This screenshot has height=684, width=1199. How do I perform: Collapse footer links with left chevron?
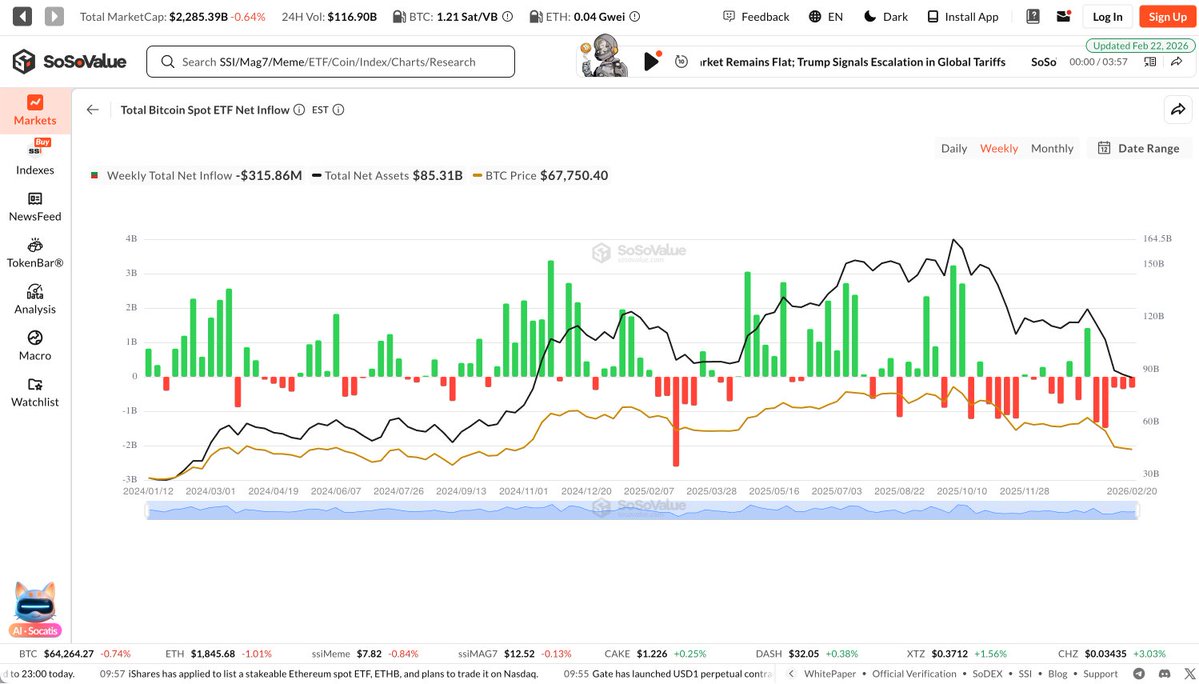(791, 673)
